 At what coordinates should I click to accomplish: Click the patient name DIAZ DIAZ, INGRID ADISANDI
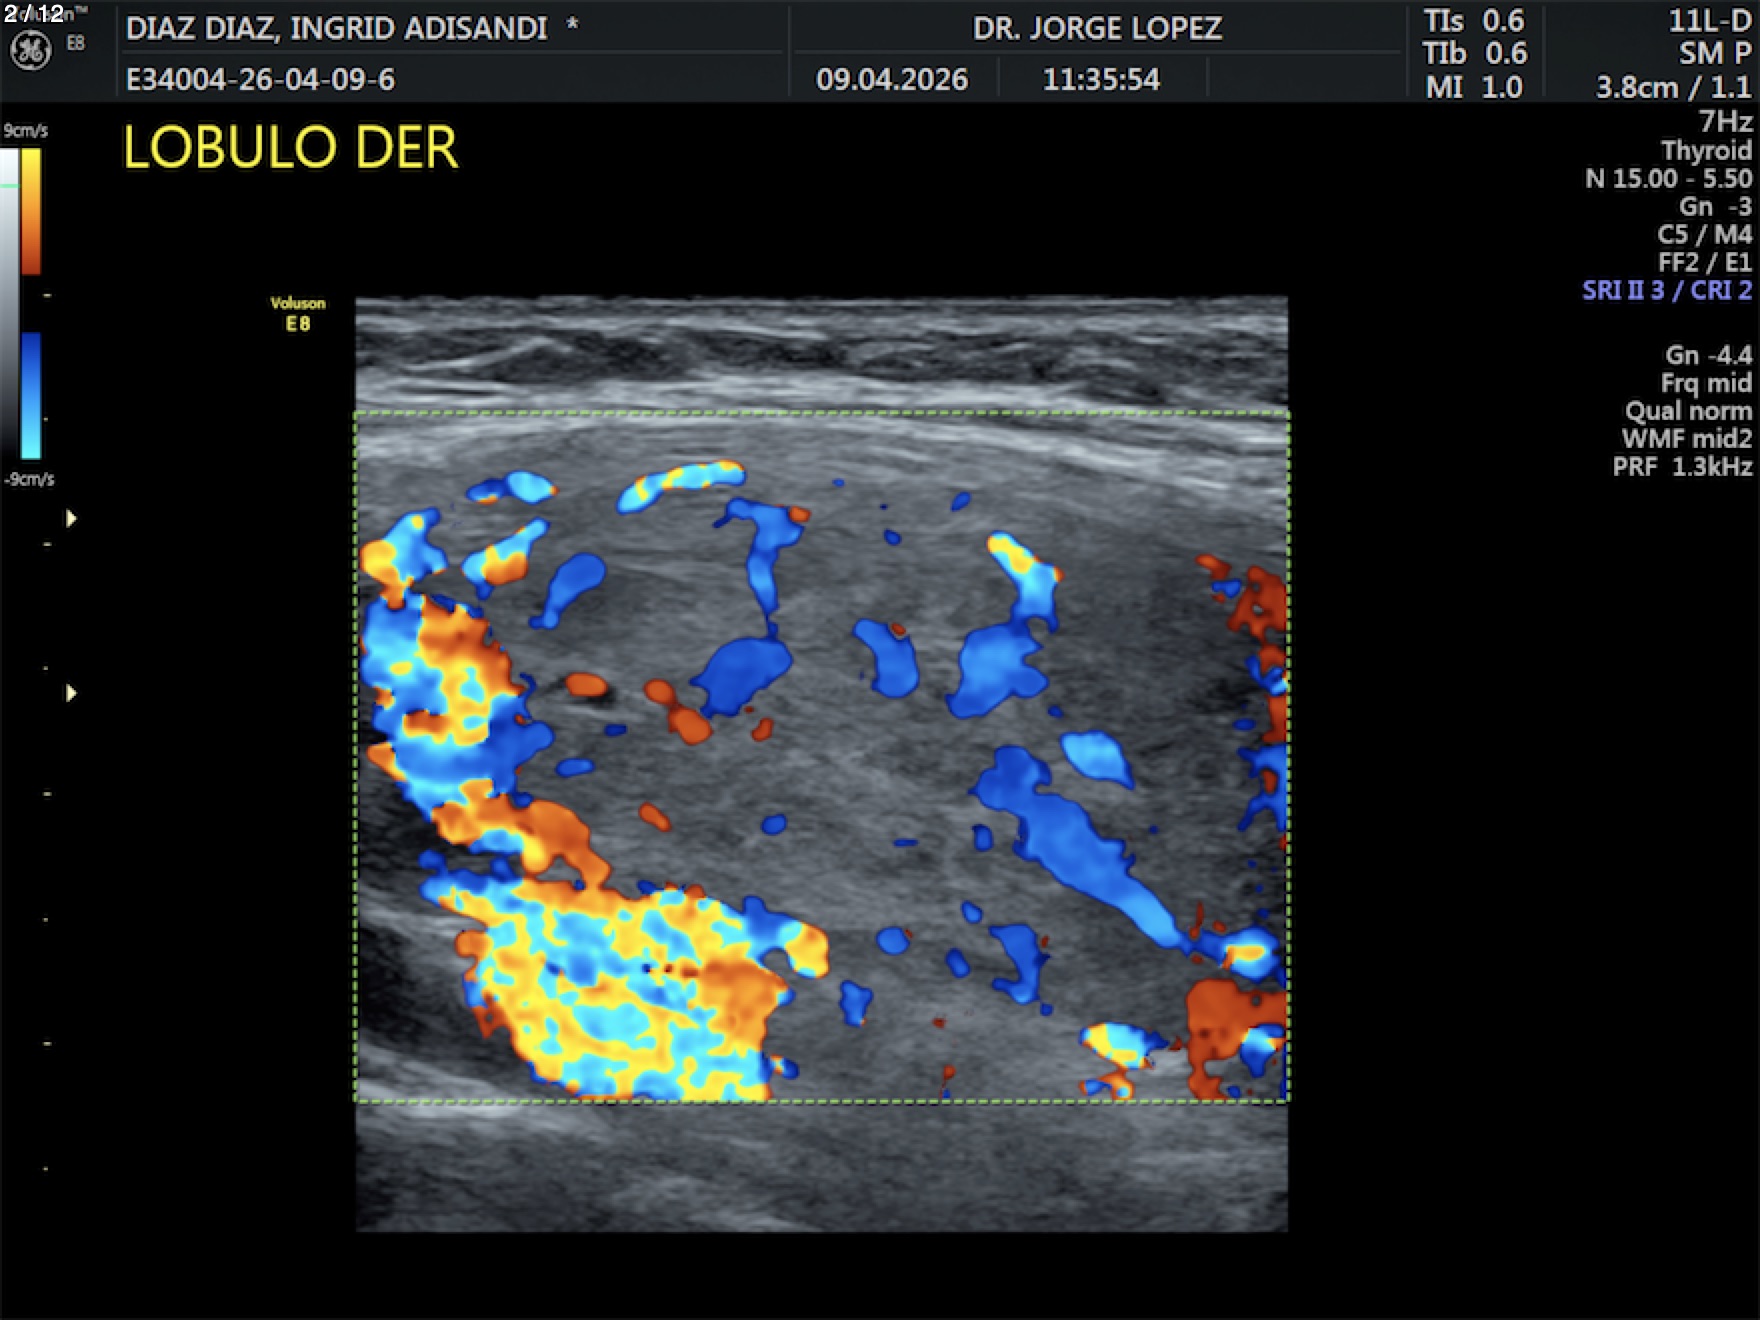(x=336, y=28)
